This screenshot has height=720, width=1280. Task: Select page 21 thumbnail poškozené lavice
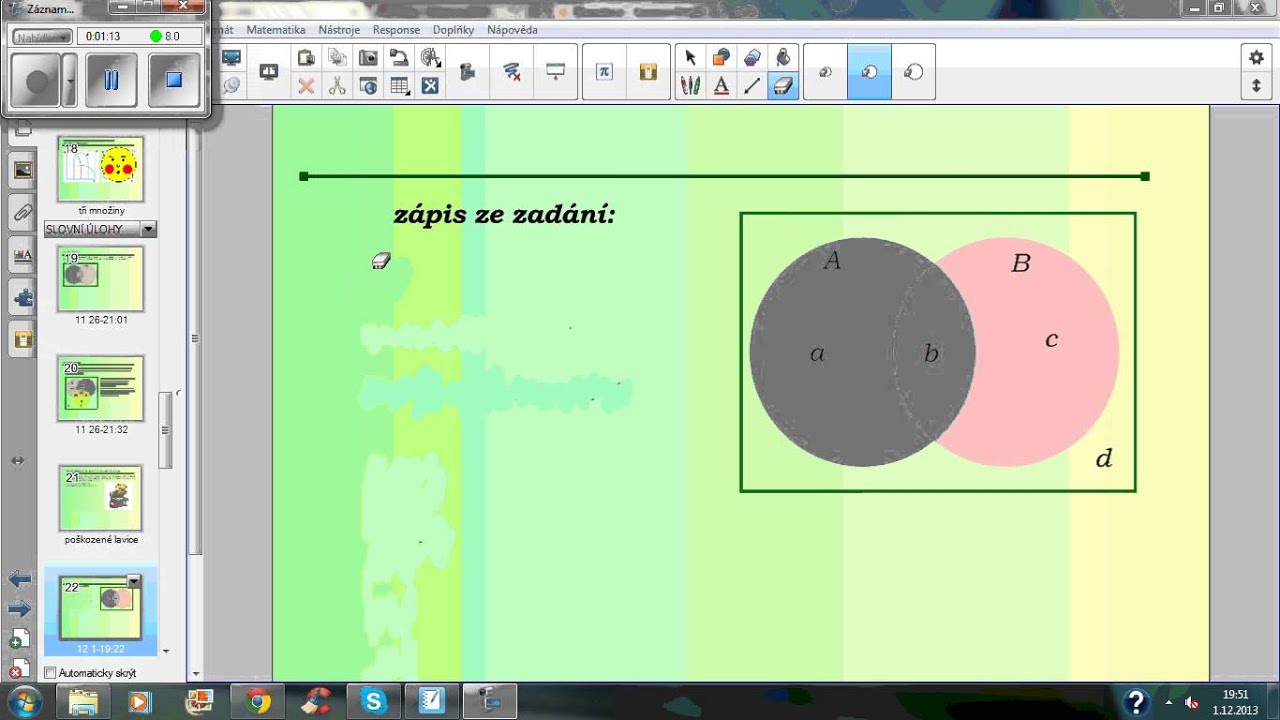pos(100,498)
